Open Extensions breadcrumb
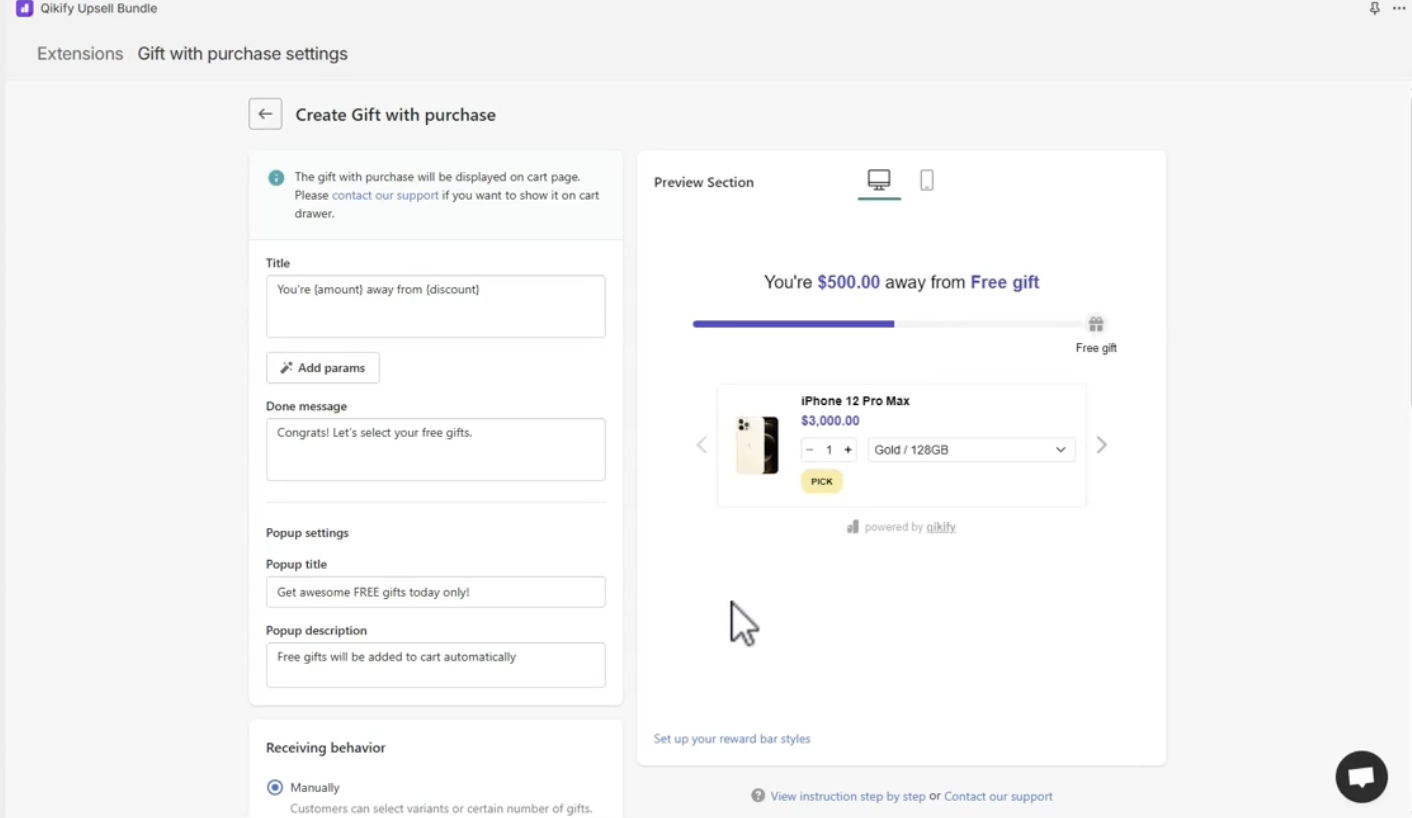 [x=80, y=54]
